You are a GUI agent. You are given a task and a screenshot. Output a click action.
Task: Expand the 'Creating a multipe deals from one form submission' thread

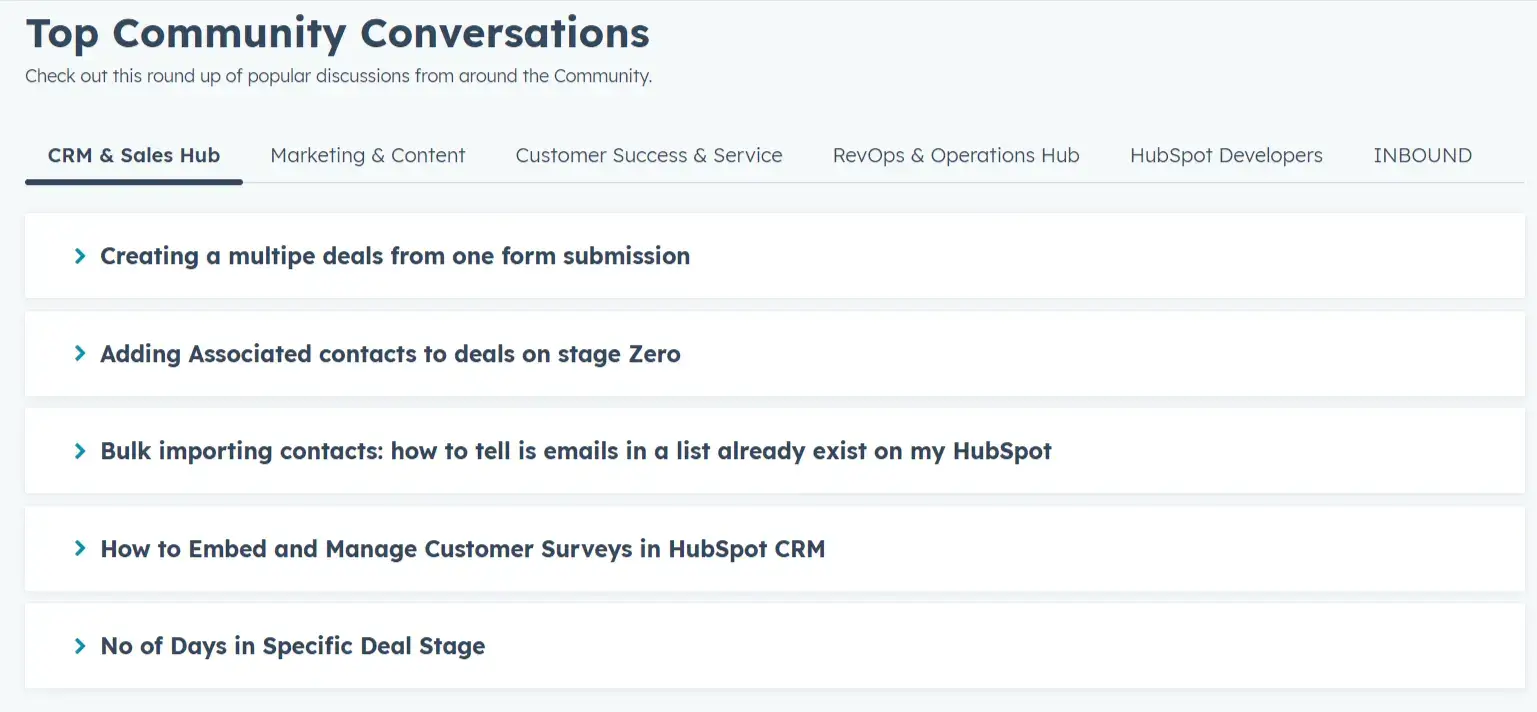(x=394, y=256)
